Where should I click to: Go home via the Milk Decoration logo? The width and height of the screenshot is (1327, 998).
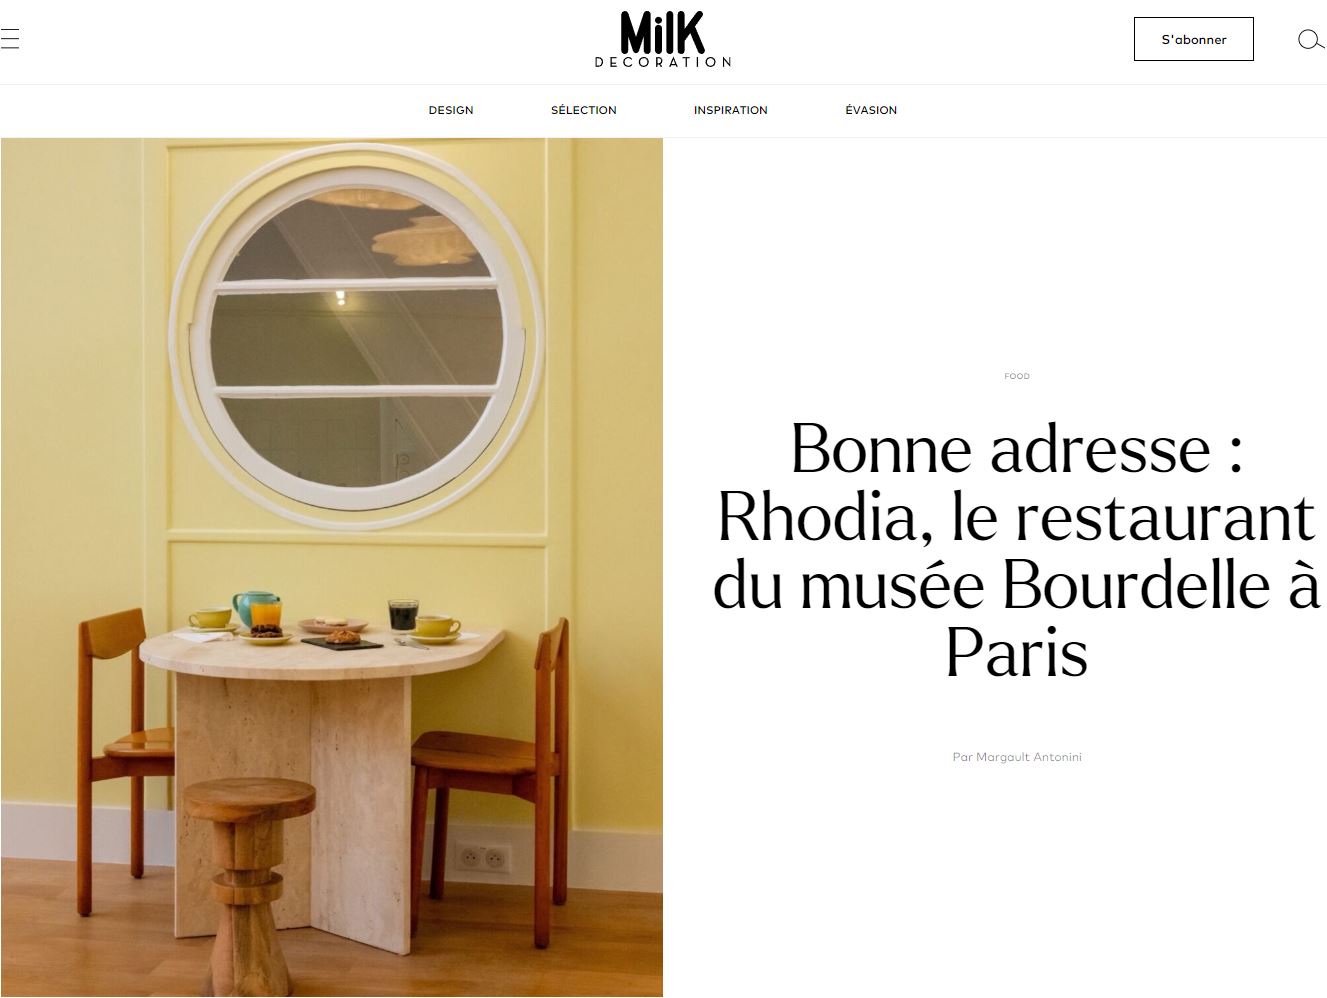tap(663, 39)
